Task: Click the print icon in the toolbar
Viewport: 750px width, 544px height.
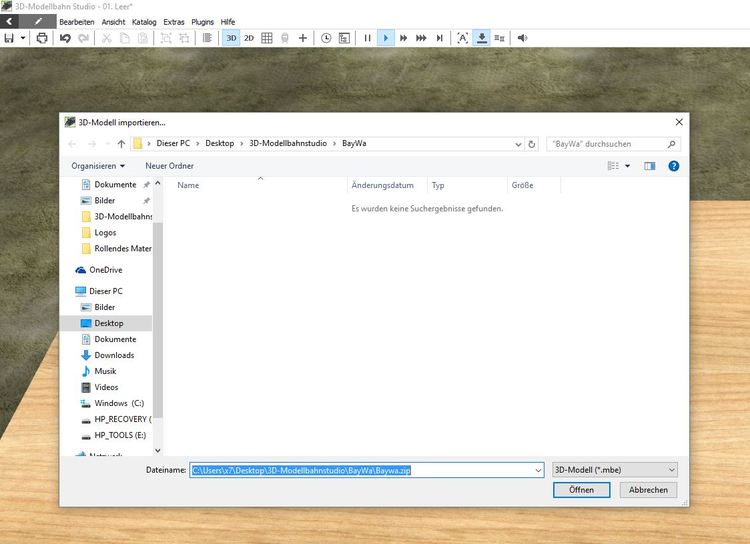Action: pyautogui.click(x=42, y=38)
